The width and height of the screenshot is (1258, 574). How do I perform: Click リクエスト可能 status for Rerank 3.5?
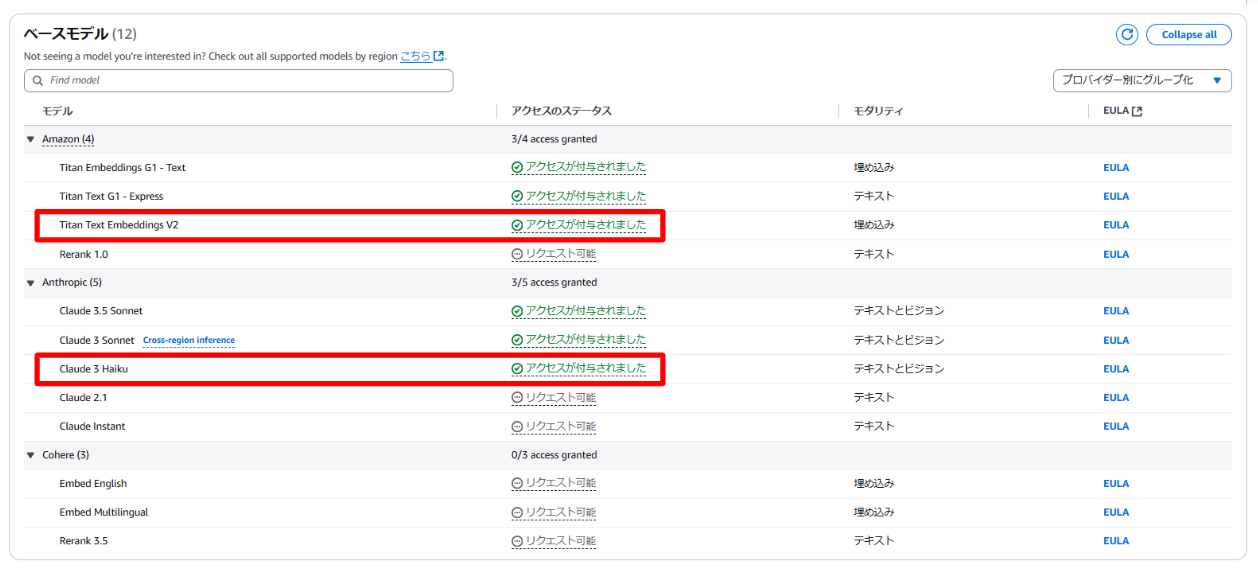[x=554, y=541]
